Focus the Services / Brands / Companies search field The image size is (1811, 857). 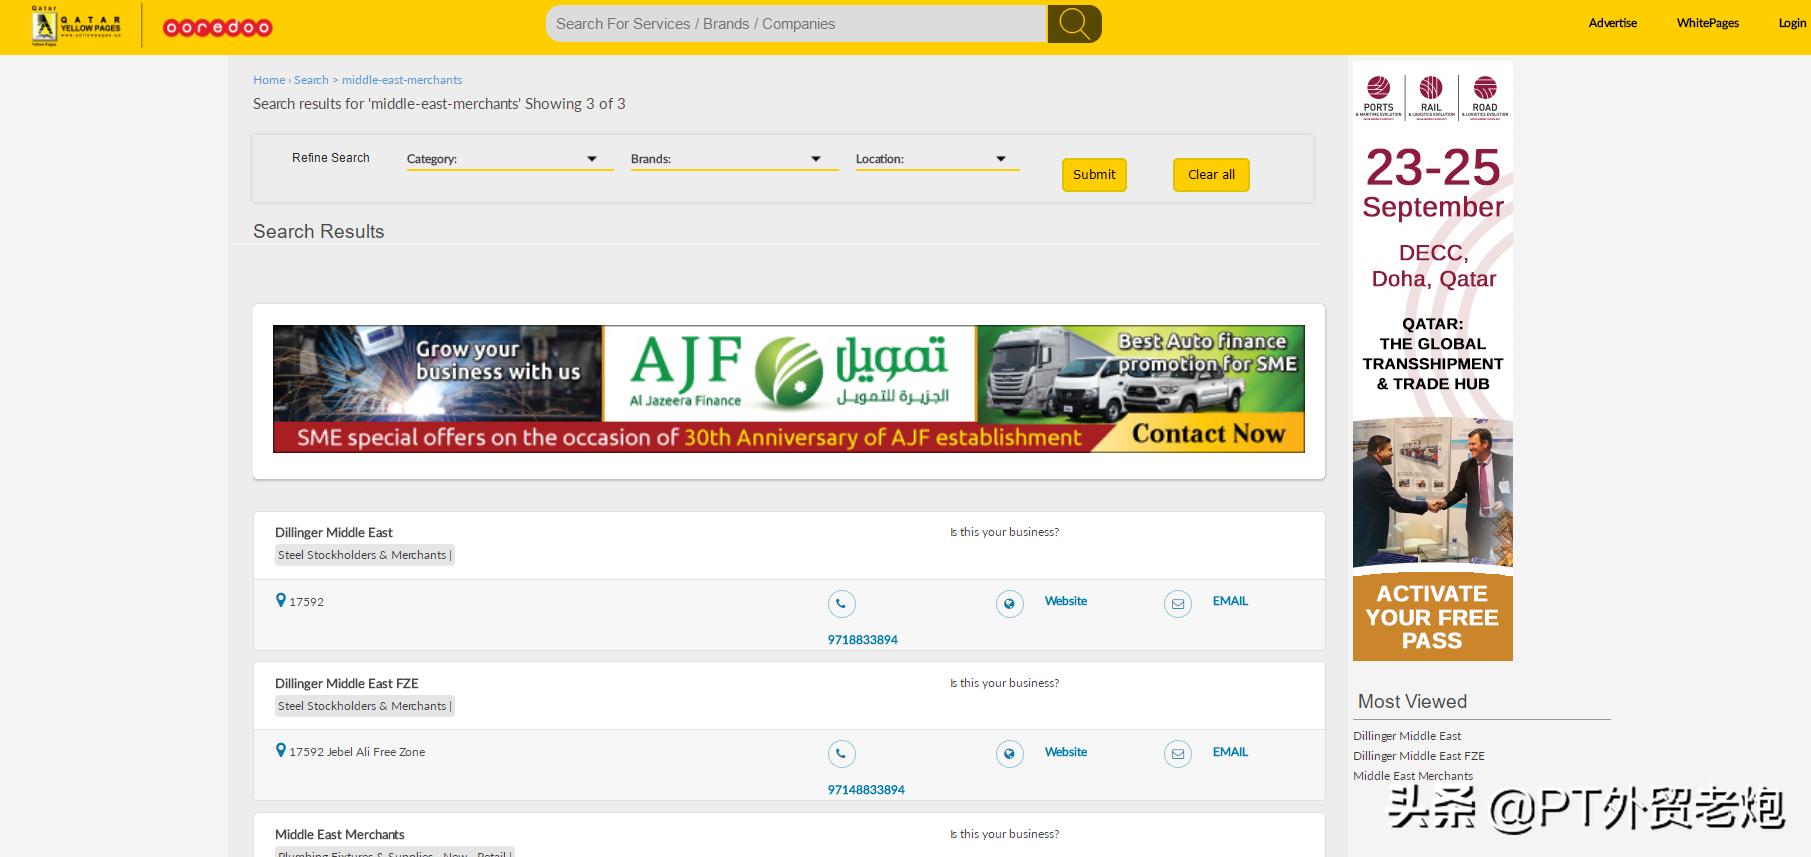click(795, 24)
